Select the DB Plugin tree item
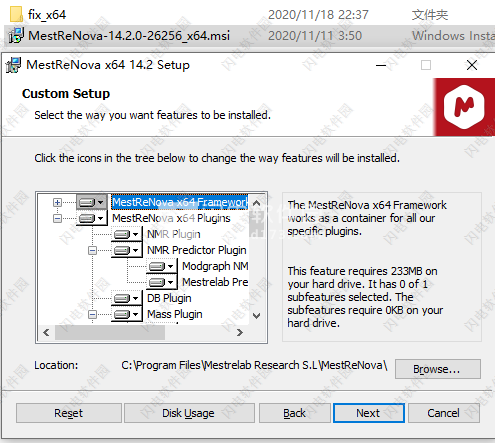 pos(169,298)
